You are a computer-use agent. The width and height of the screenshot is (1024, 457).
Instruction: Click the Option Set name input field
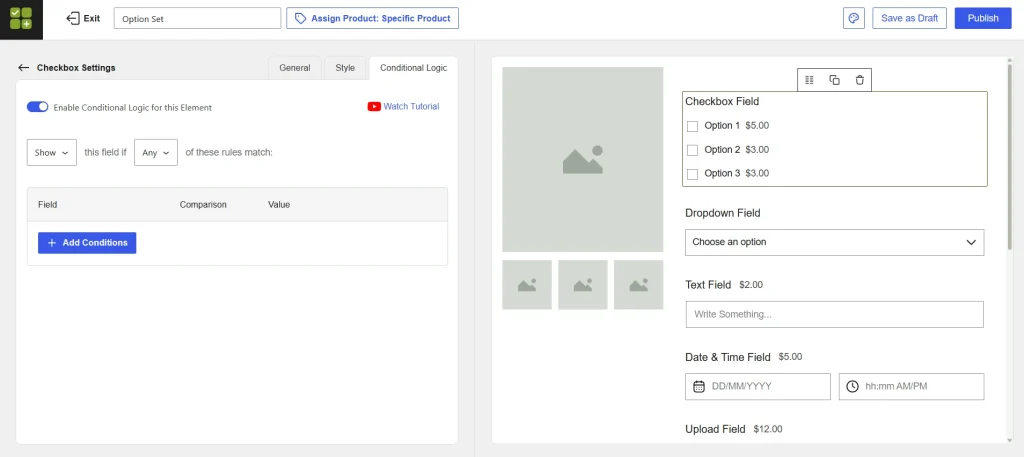(x=197, y=18)
